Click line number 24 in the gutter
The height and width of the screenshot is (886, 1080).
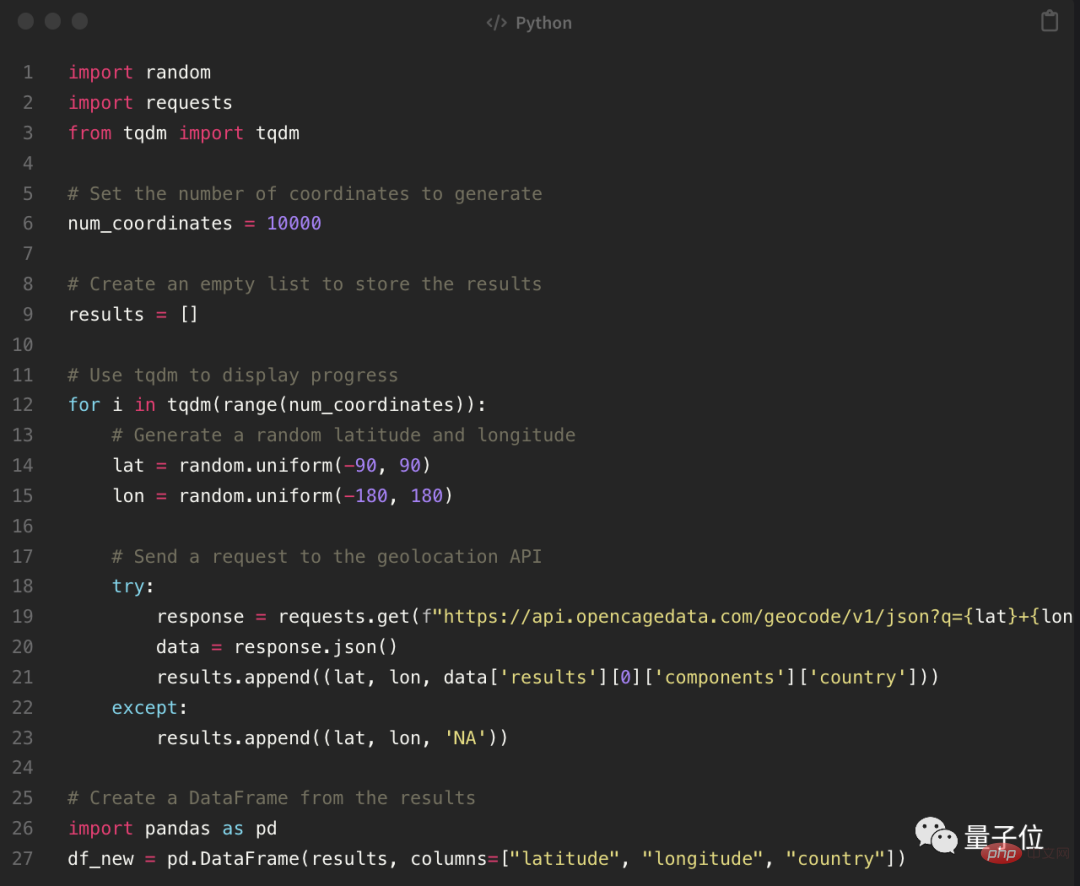click(x=22, y=767)
